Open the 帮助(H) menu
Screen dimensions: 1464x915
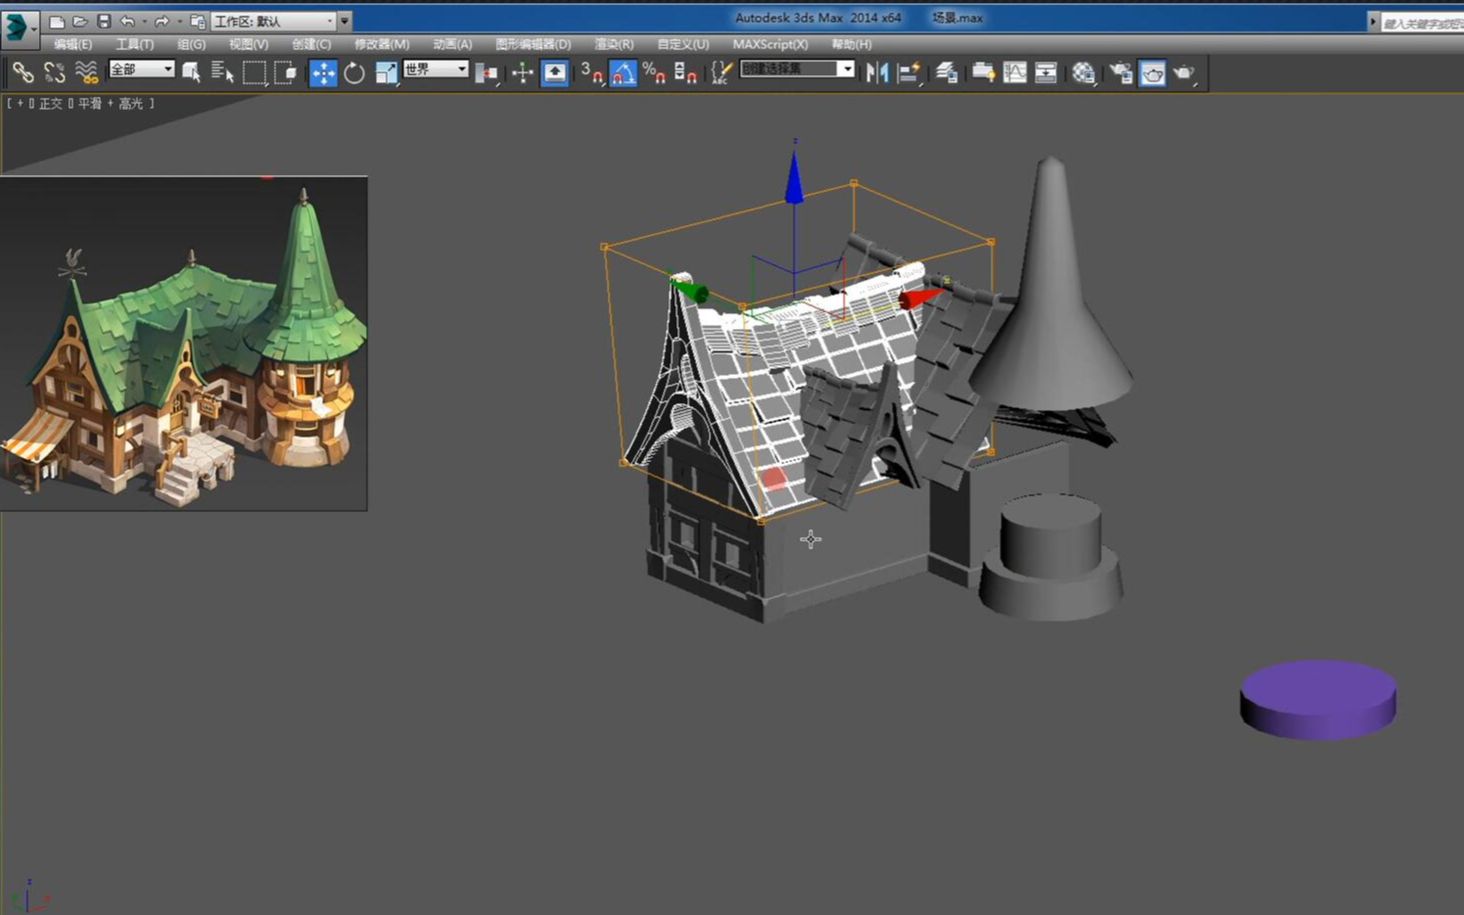tap(851, 44)
